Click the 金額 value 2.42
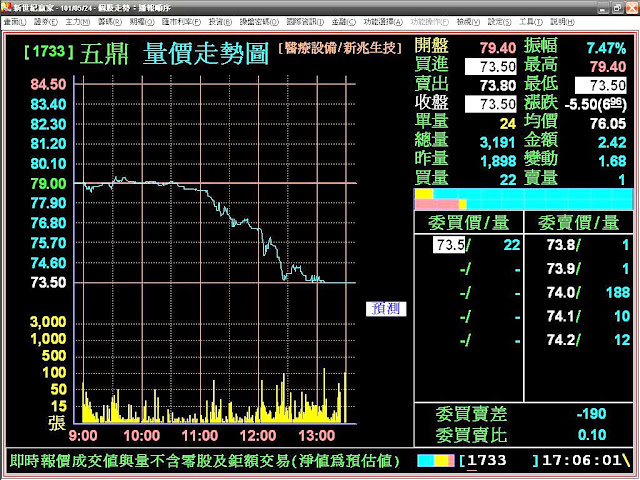Screen dimensions: 640x480 (x=612, y=142)
